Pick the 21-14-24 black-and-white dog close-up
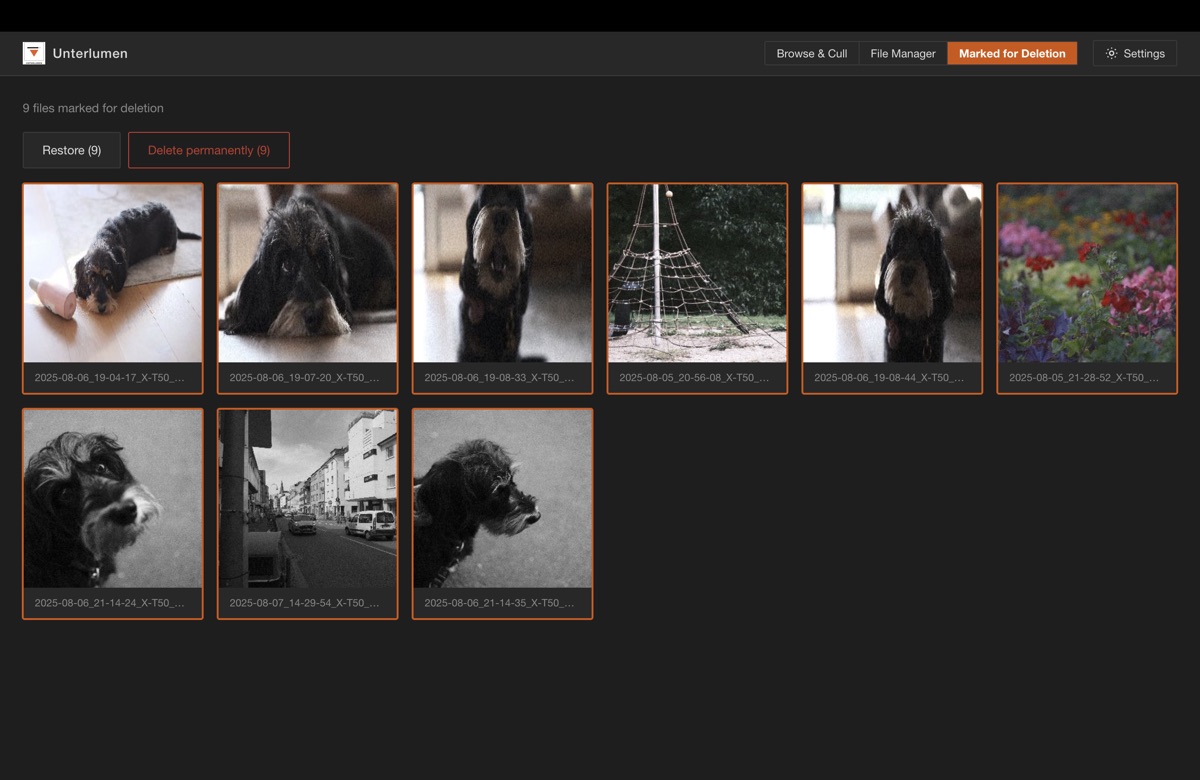The height and width of the screenshot is (780, 1200). (113, 498)
